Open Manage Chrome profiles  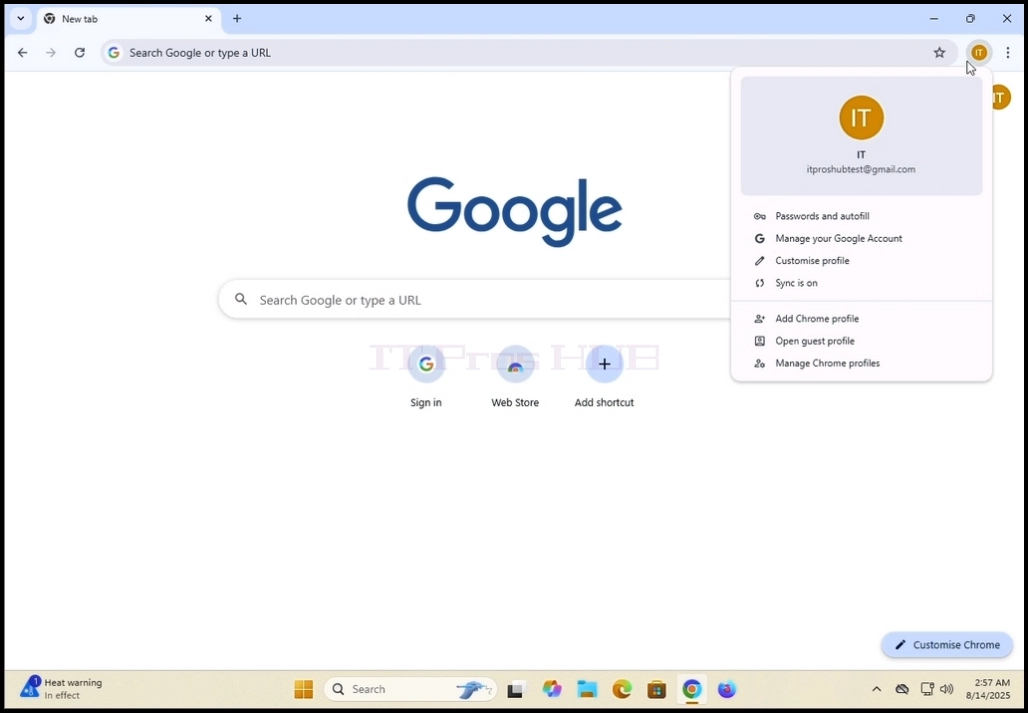(861, 363)
